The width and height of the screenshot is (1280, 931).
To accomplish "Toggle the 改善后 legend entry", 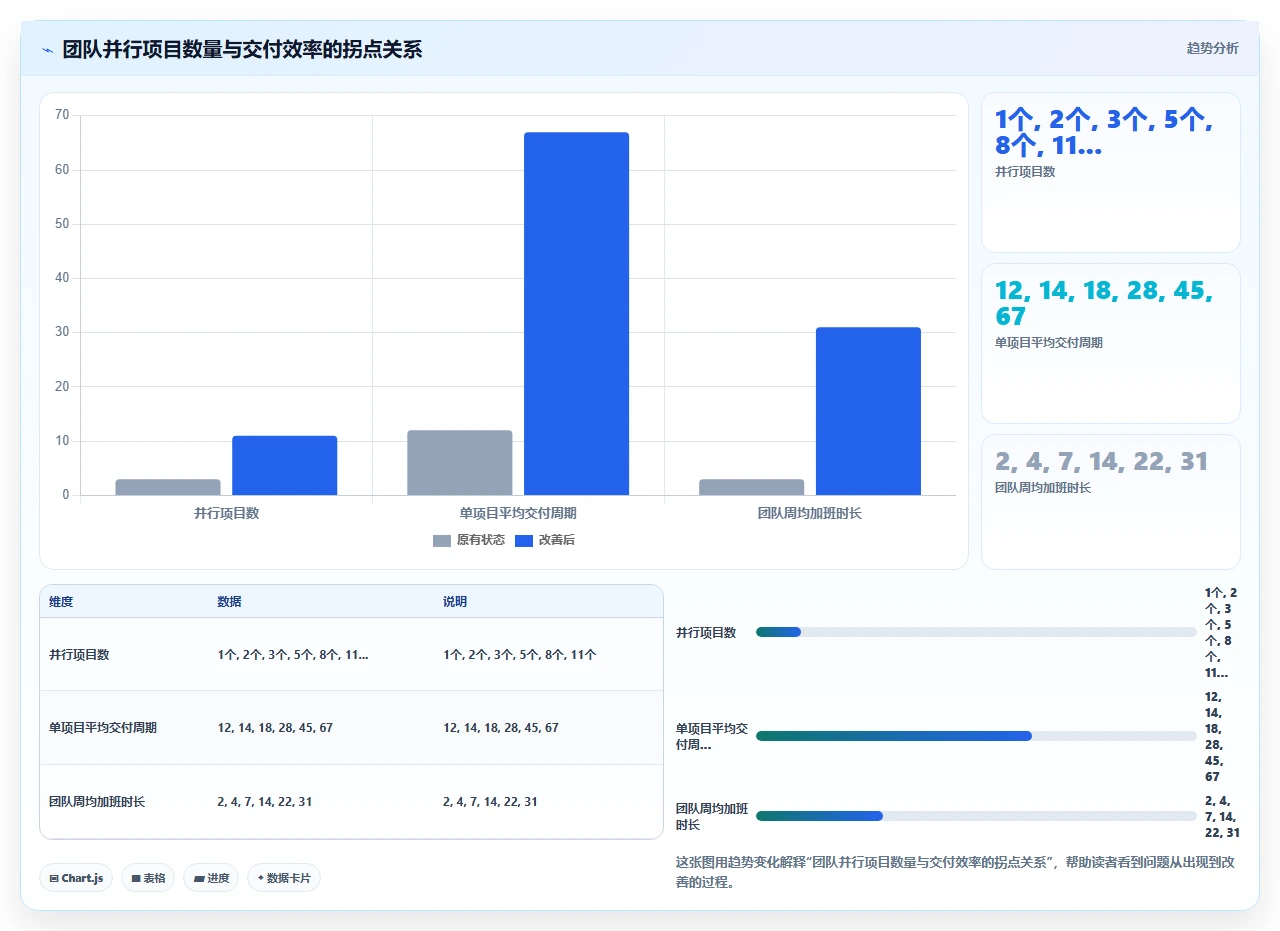I will tap(544, 540).
